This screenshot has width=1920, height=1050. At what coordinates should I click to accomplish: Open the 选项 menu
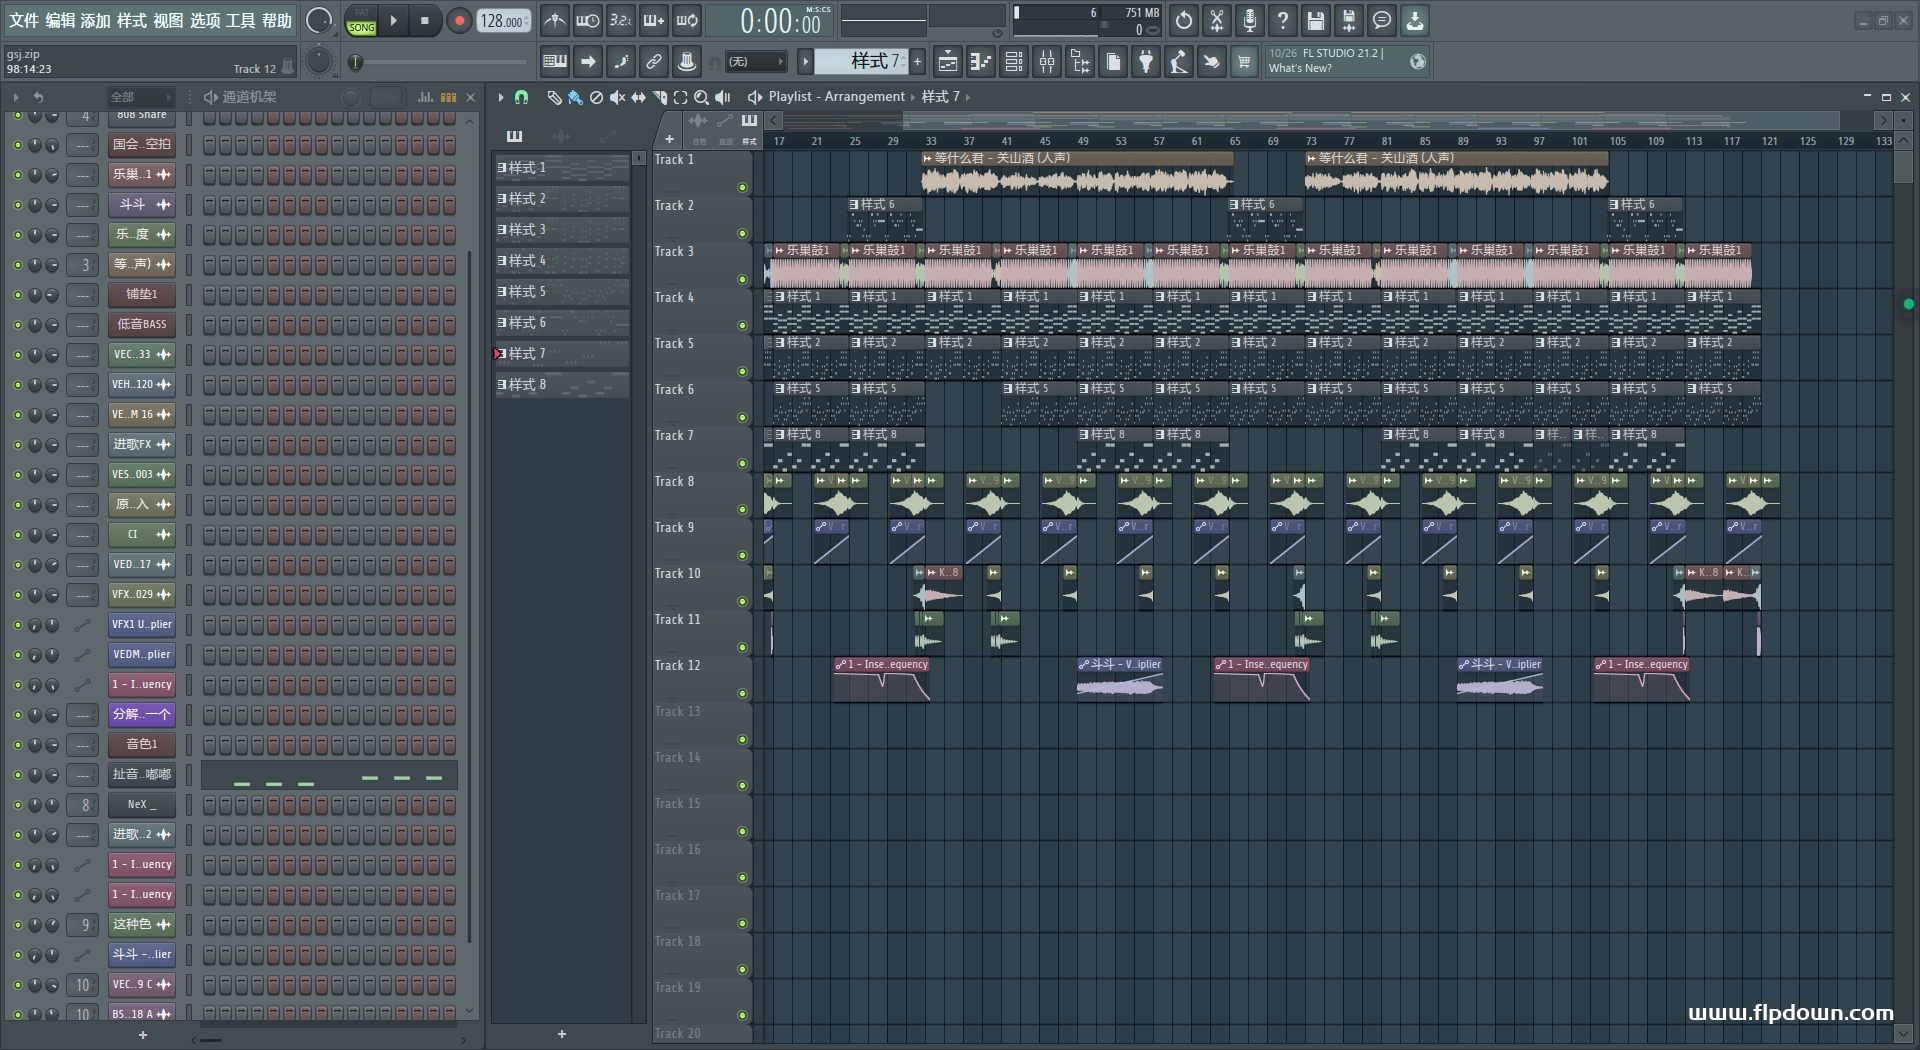pyautogui.click(x=205, y=20)
